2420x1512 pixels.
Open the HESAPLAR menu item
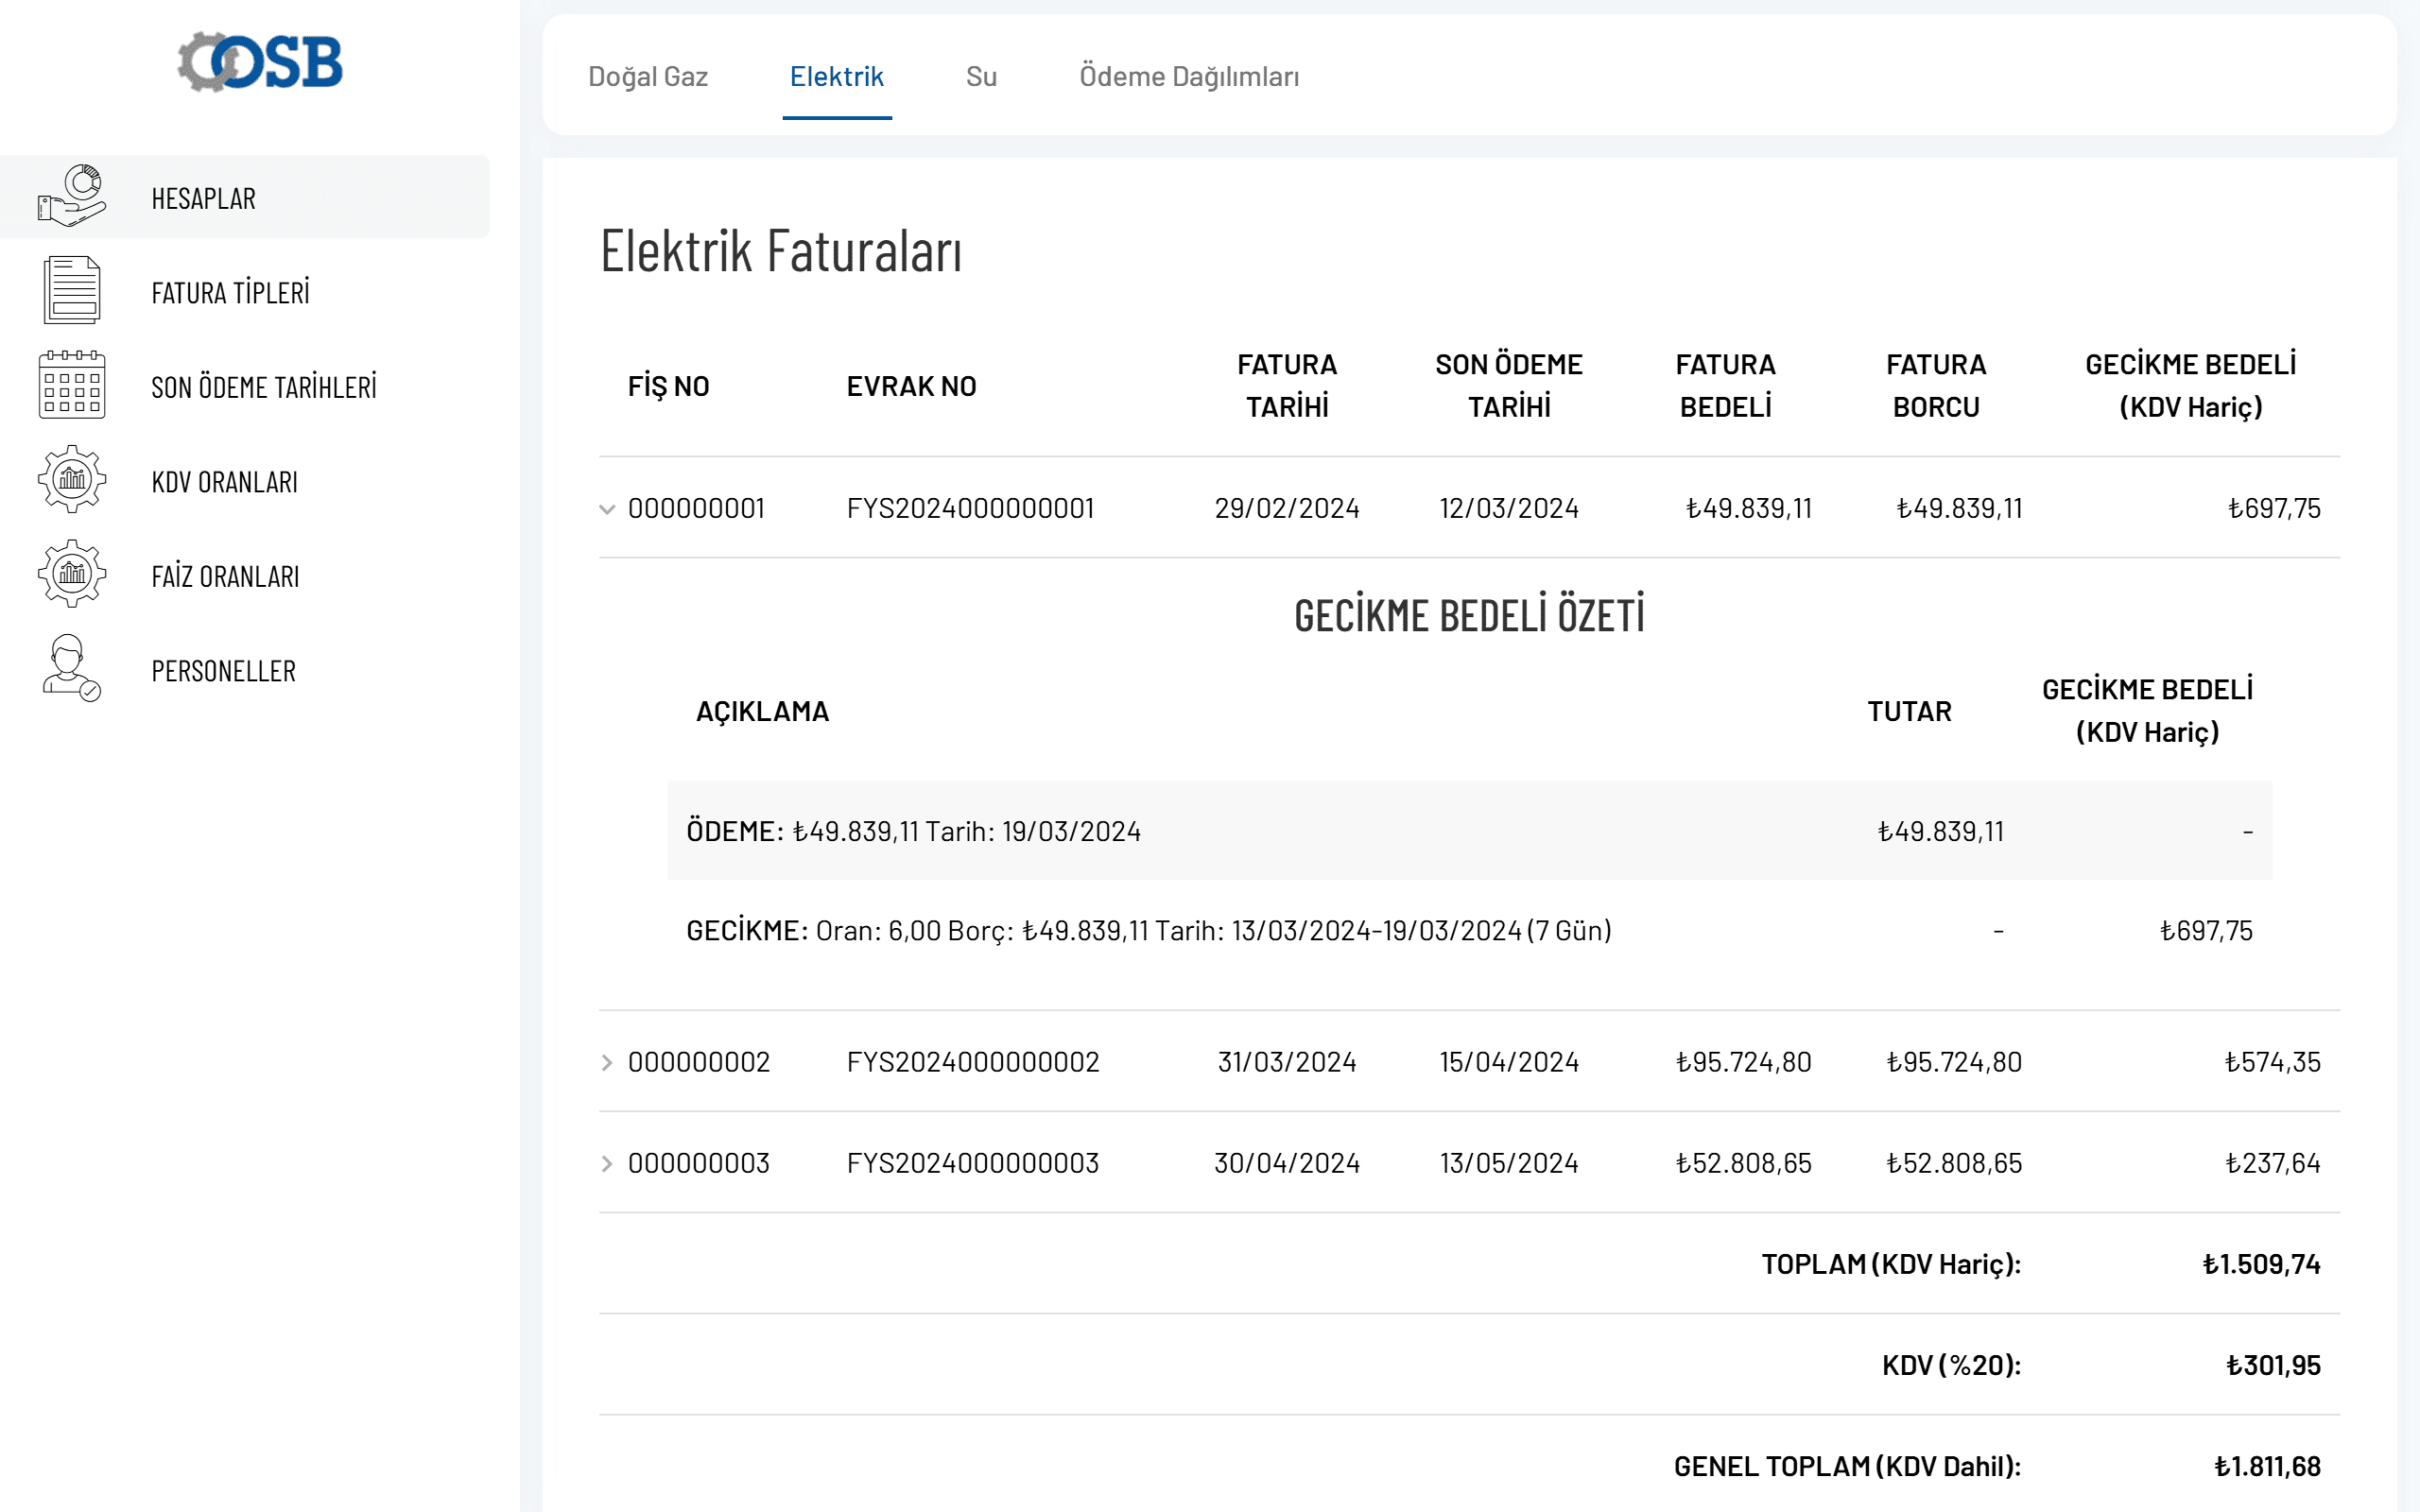click(x=204, y=198)
